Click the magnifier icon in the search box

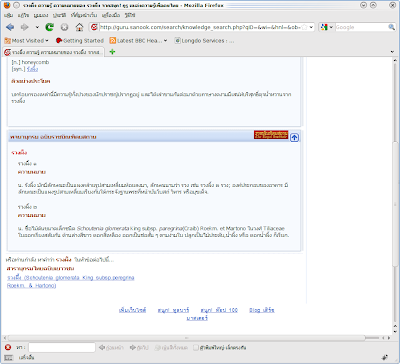391,27
